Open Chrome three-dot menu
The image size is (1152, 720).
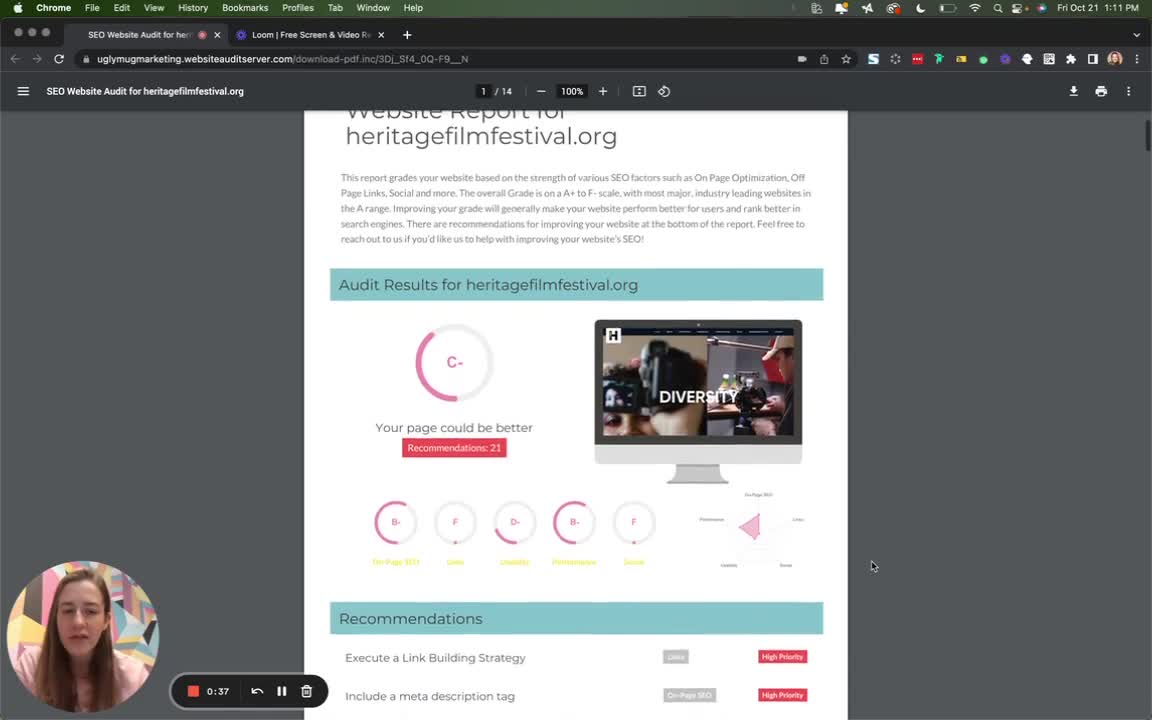[1137, 59]
